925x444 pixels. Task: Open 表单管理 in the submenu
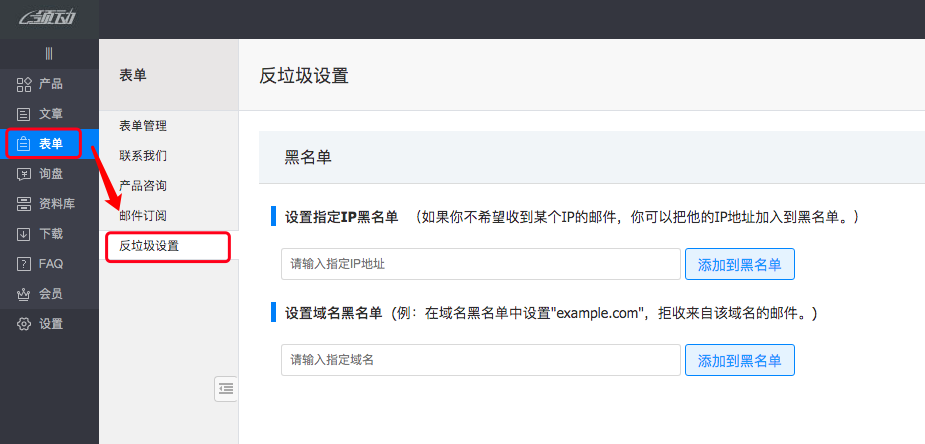point(142,126)
